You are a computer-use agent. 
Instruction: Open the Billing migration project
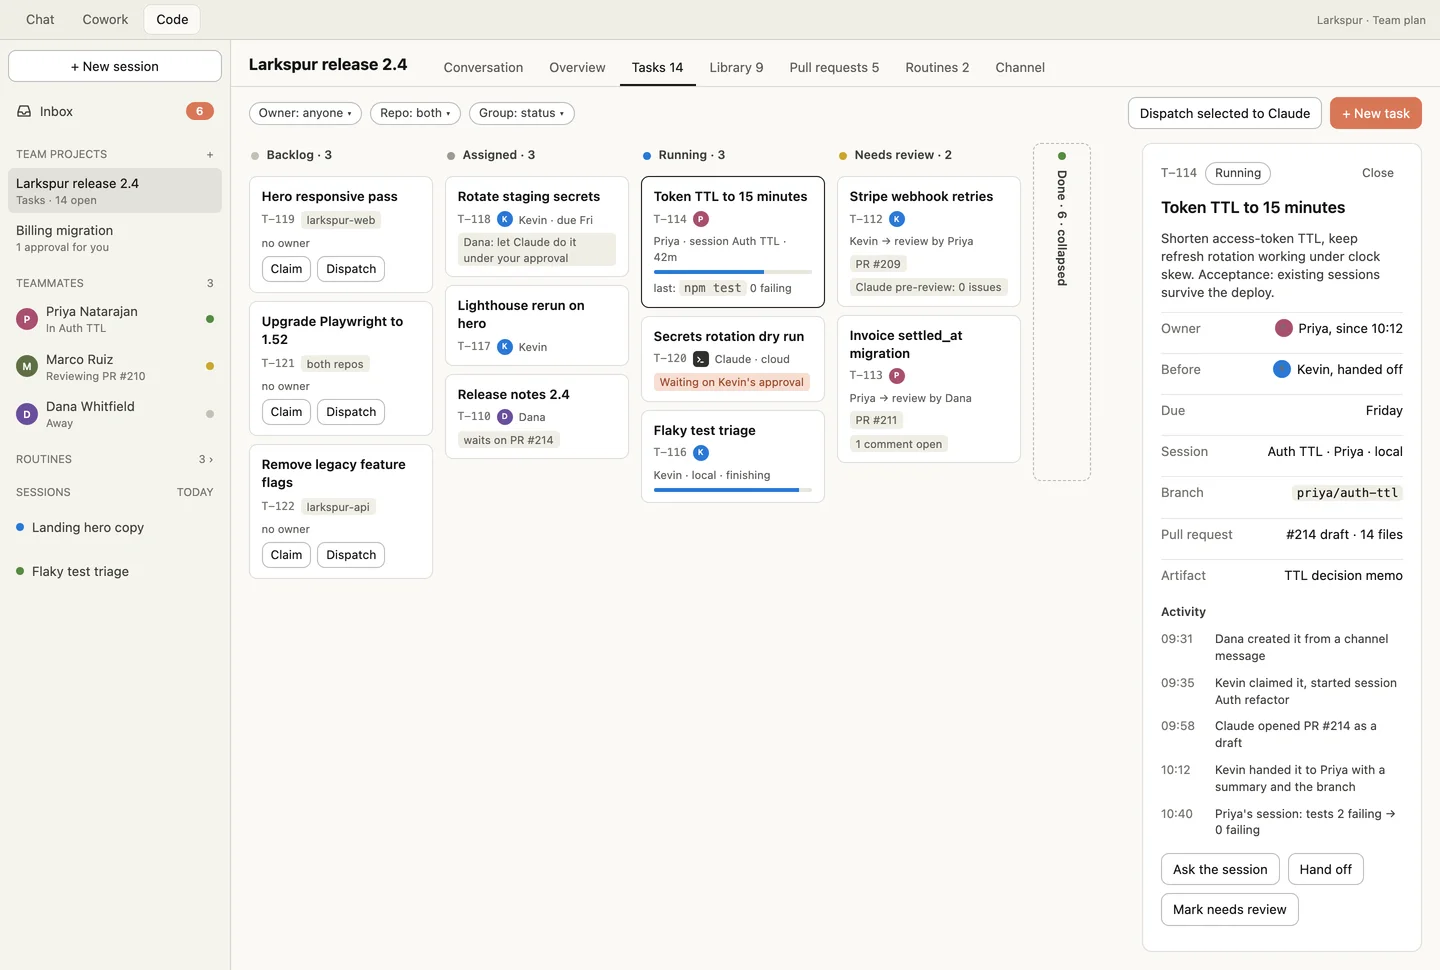(115, 238)
